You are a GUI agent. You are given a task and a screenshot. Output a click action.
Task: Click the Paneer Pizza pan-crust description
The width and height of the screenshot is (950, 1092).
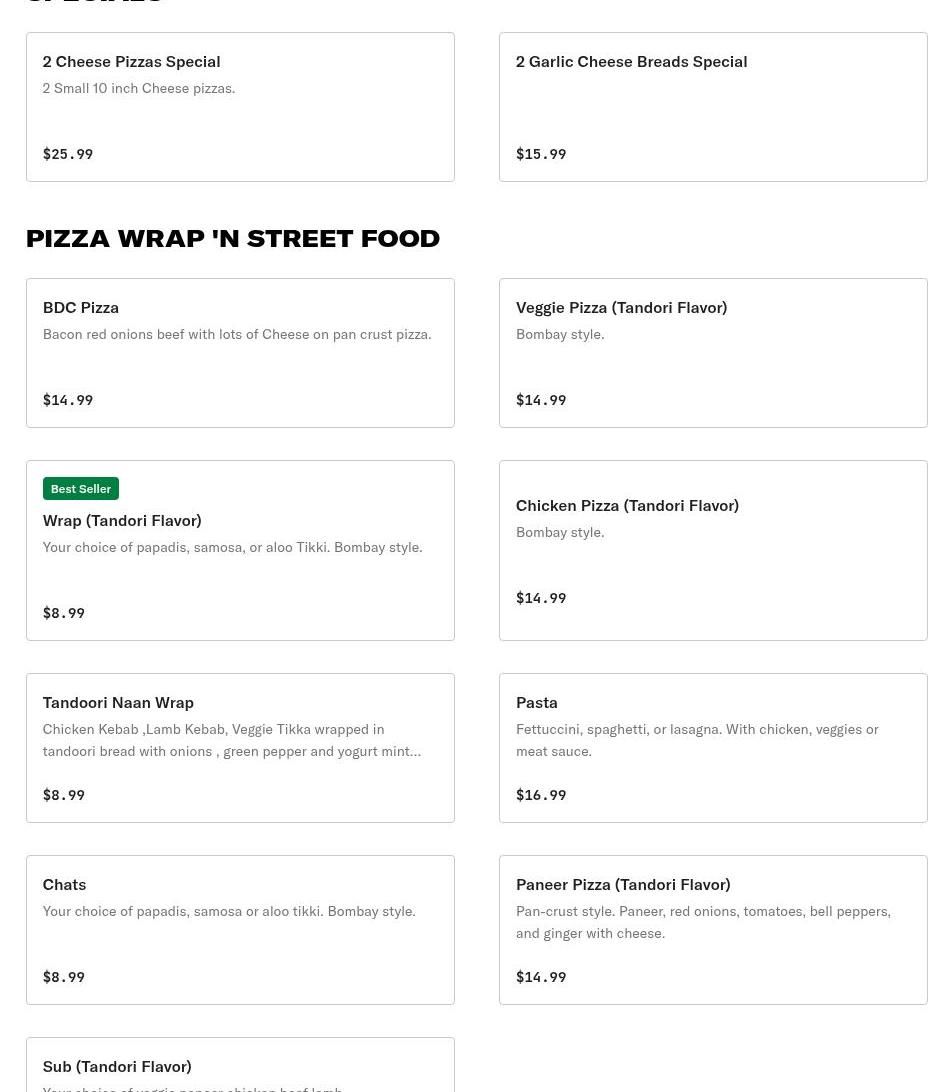[x=703, y=922]
